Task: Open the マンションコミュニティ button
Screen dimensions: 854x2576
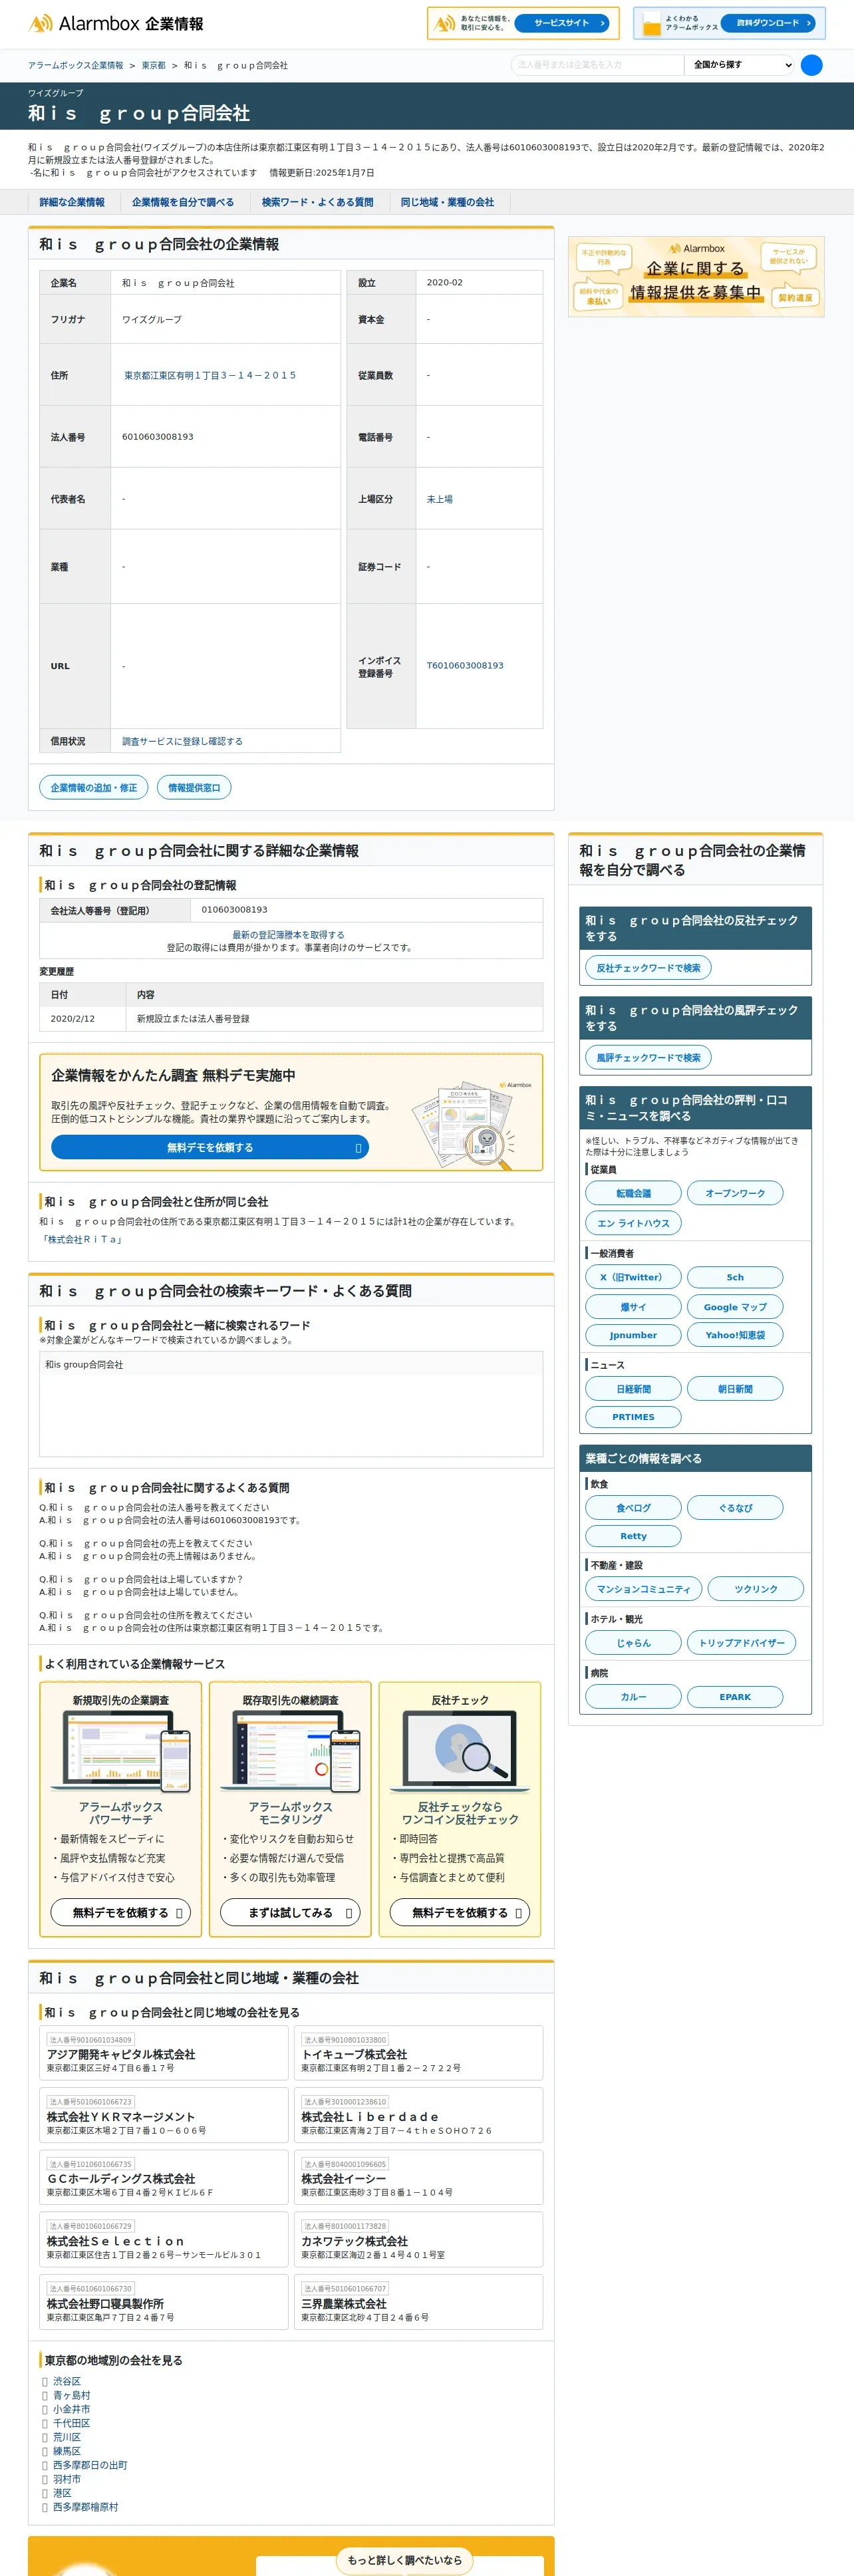Action: point(643,1589)
